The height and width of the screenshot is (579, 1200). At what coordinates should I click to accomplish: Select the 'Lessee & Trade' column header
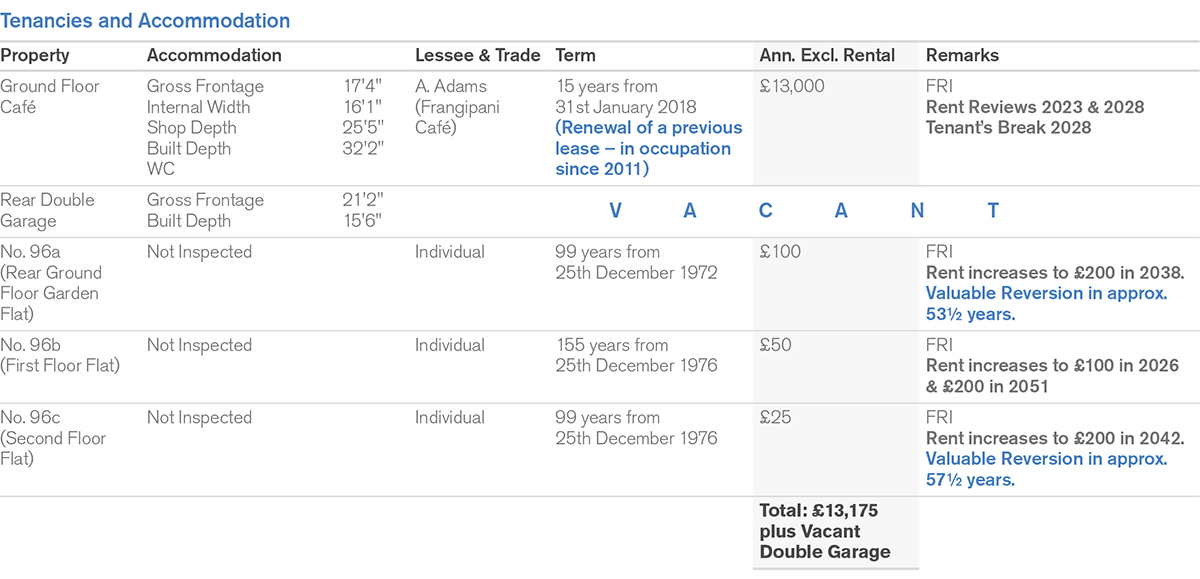(477, 56)
